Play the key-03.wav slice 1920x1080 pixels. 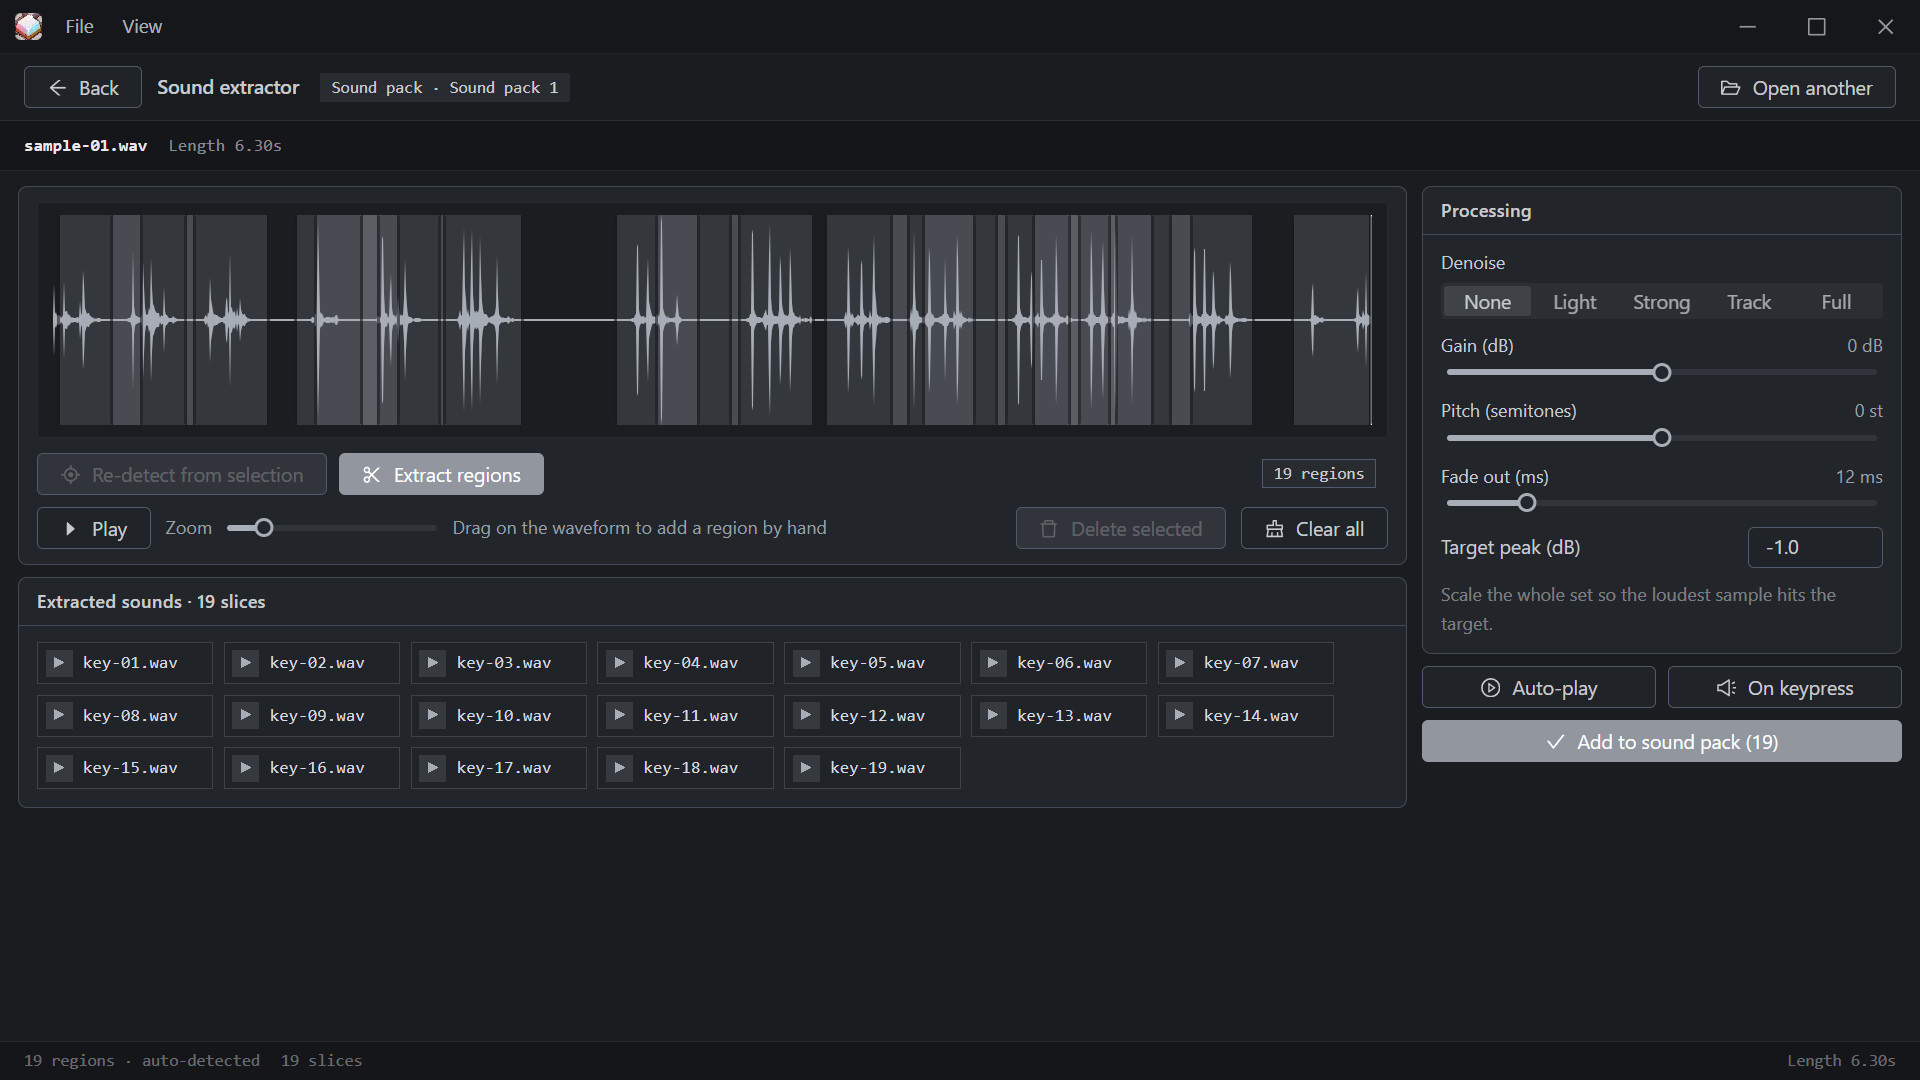[x=433, y=663]
